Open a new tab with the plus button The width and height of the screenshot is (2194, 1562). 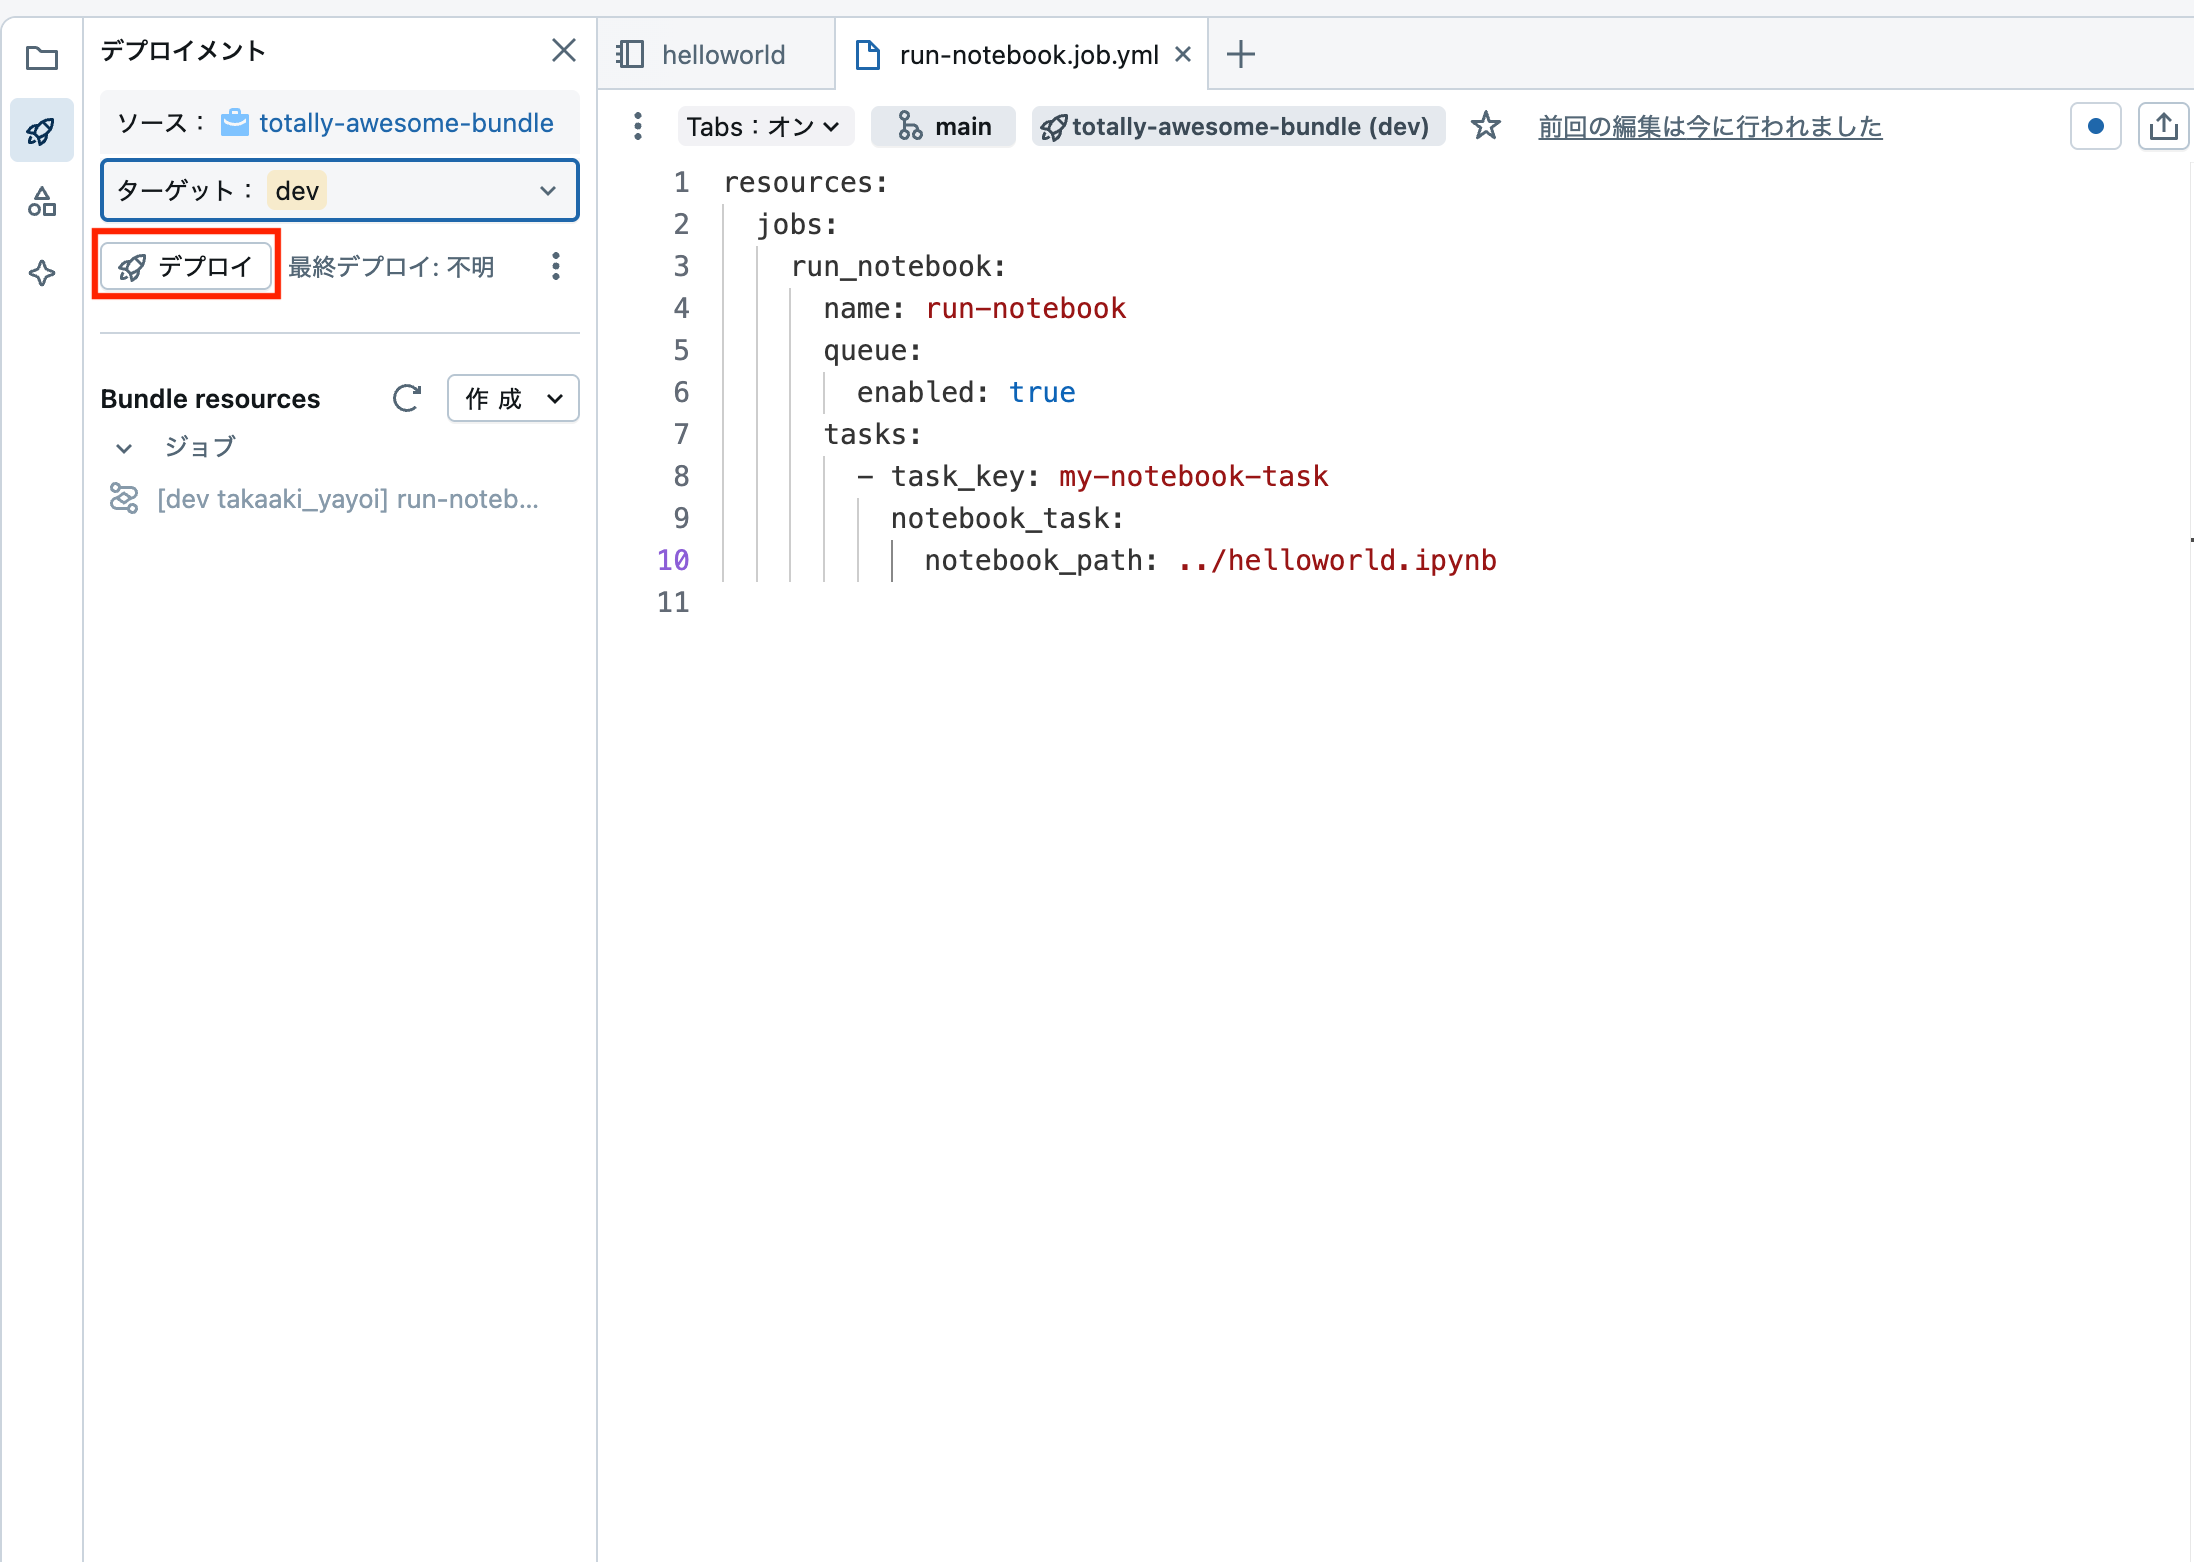[1240, 53]
